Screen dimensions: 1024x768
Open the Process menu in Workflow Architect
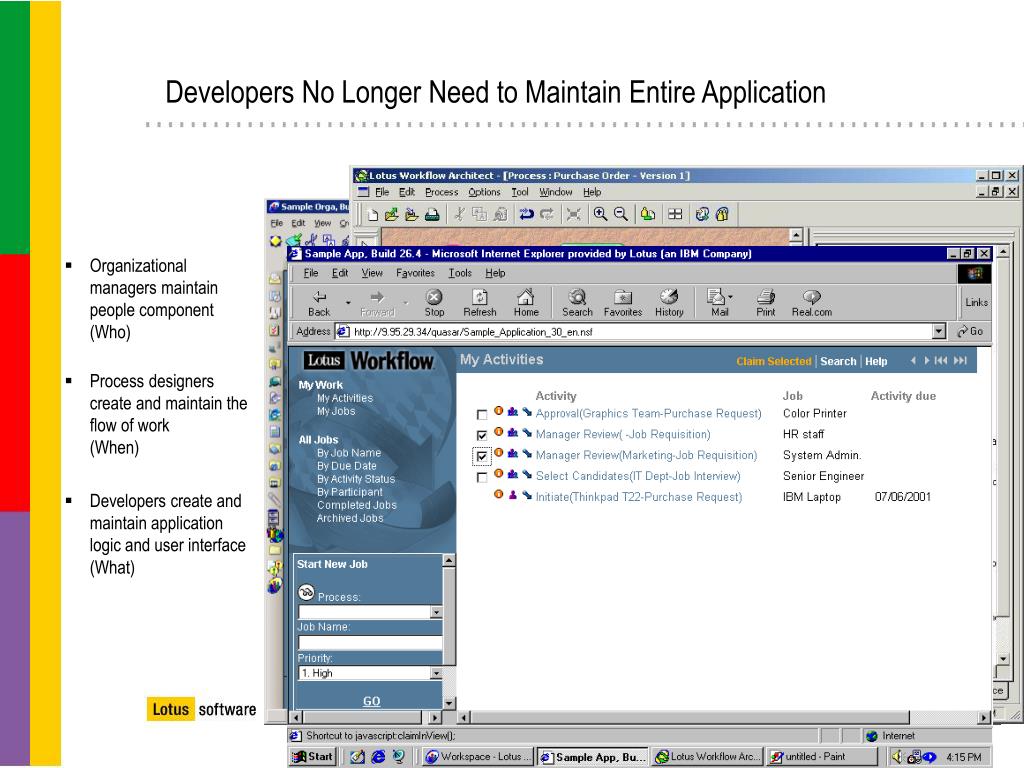coord(441,192)
